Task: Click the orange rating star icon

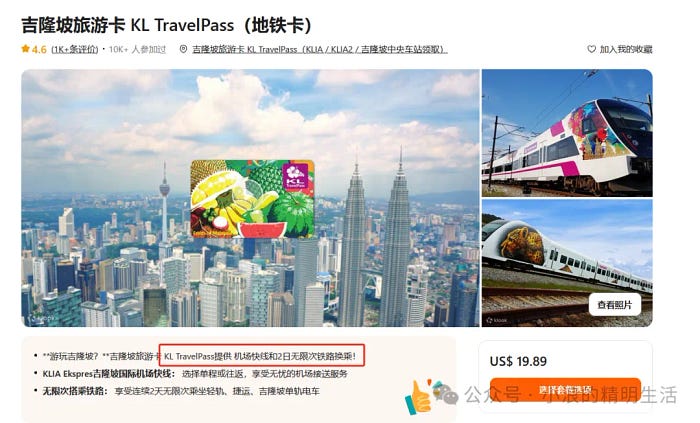Action: point(25,49)
